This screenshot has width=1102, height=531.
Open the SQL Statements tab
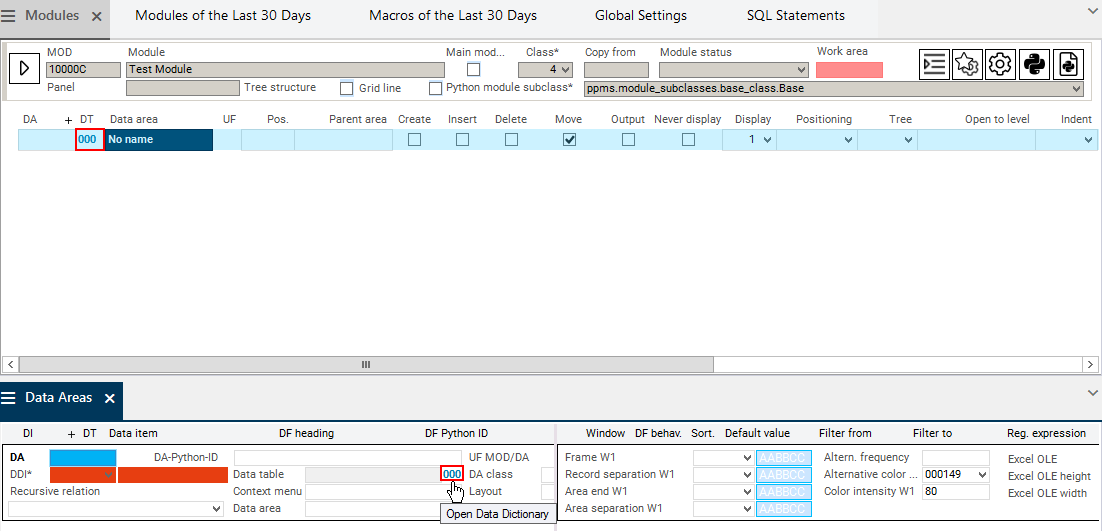point(795,16)
